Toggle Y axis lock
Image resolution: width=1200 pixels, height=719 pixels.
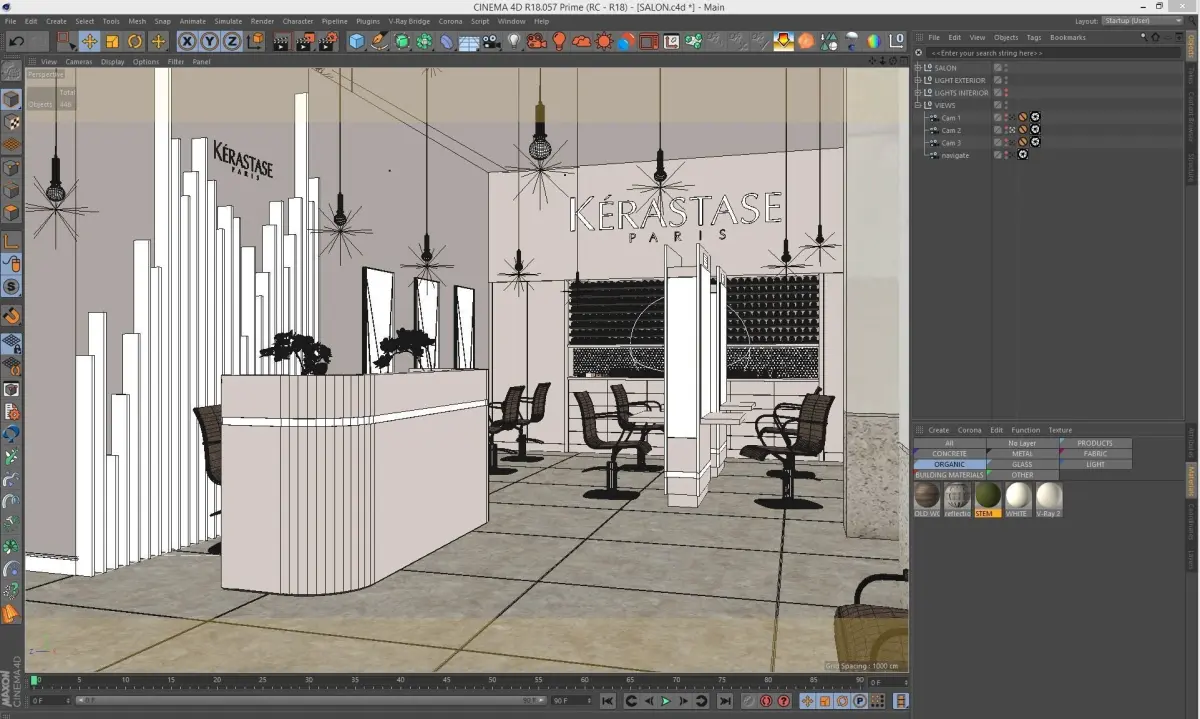pos(209,41)
